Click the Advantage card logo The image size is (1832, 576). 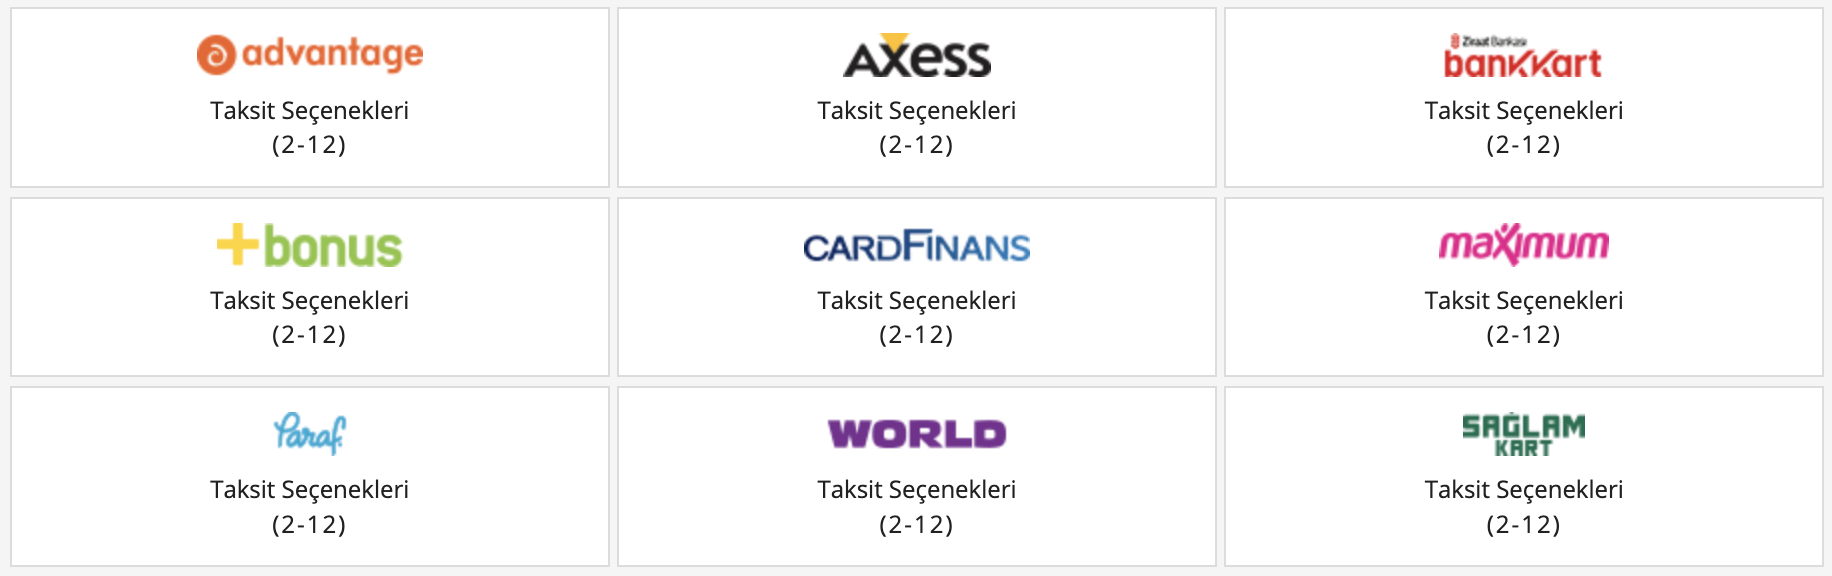(310, 54)
